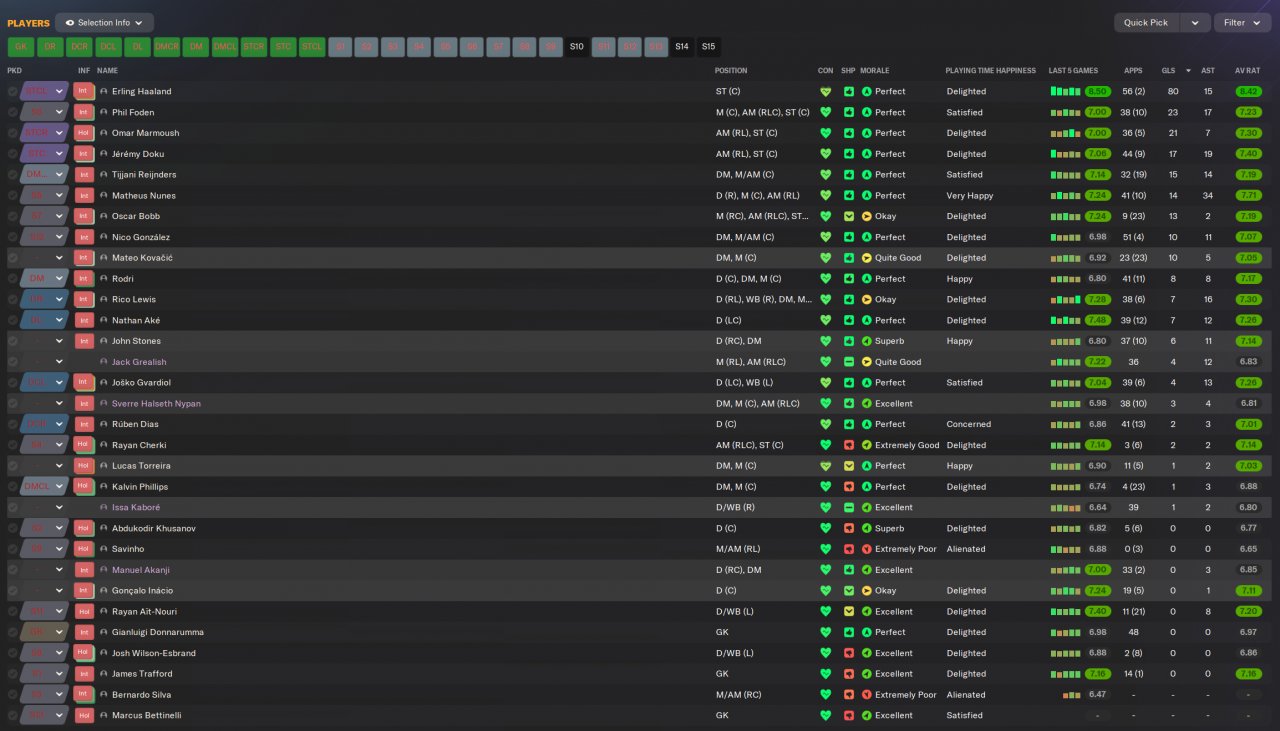Image resolution: width=1280 pixels, height=731 pixels.
Task: Open the player info icon beside Phil Foden
Action: [104, 112]
